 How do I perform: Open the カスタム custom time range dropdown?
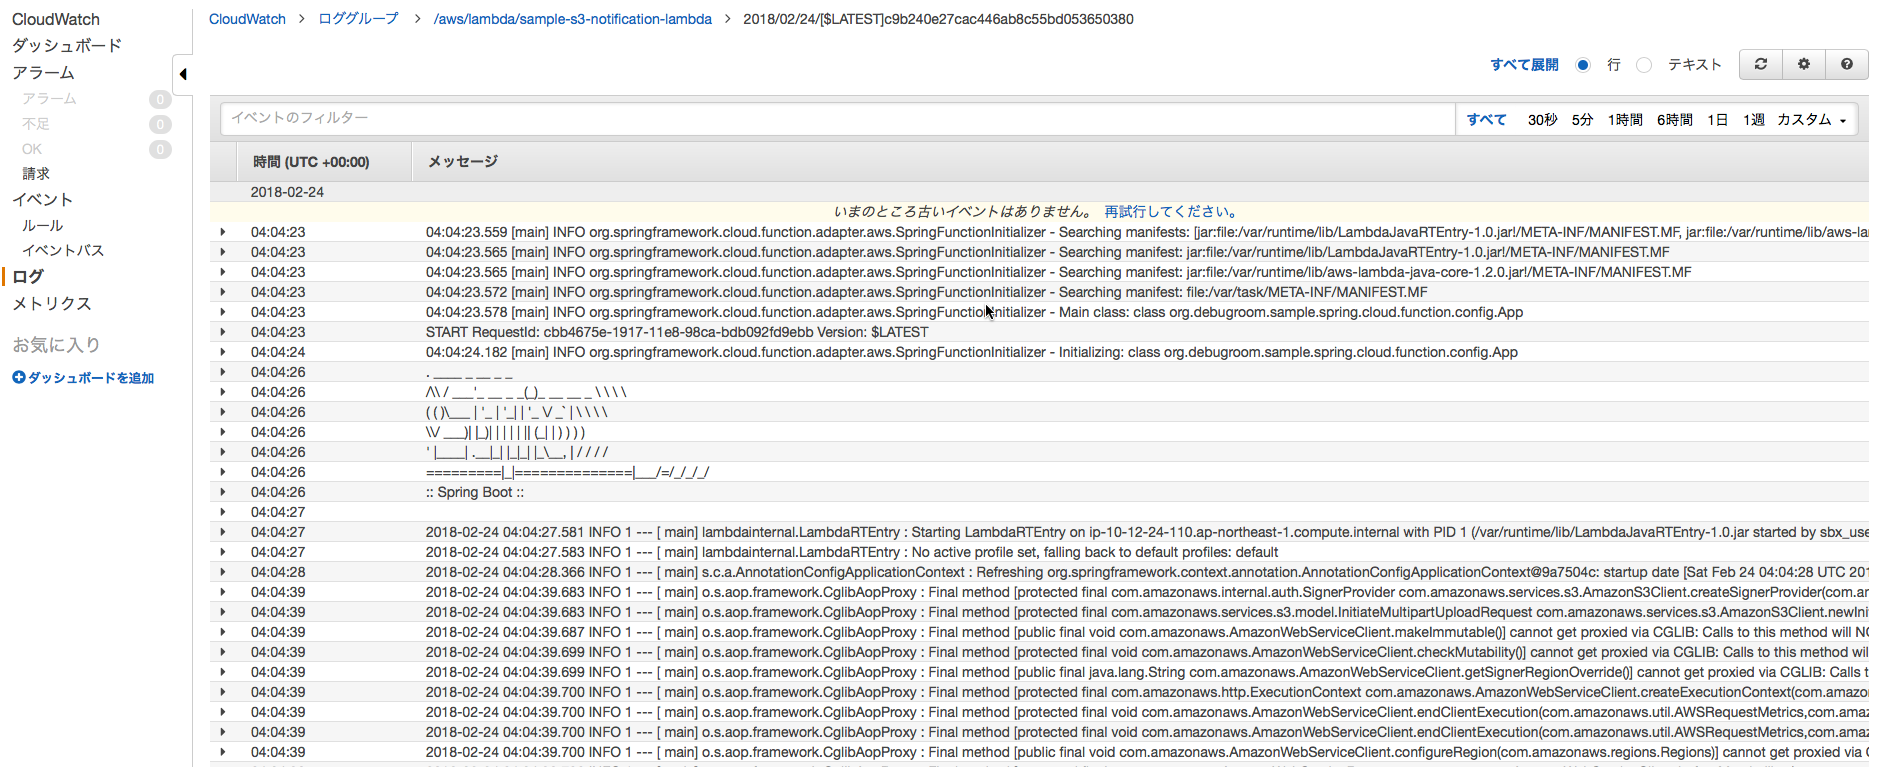(1812, 119)
